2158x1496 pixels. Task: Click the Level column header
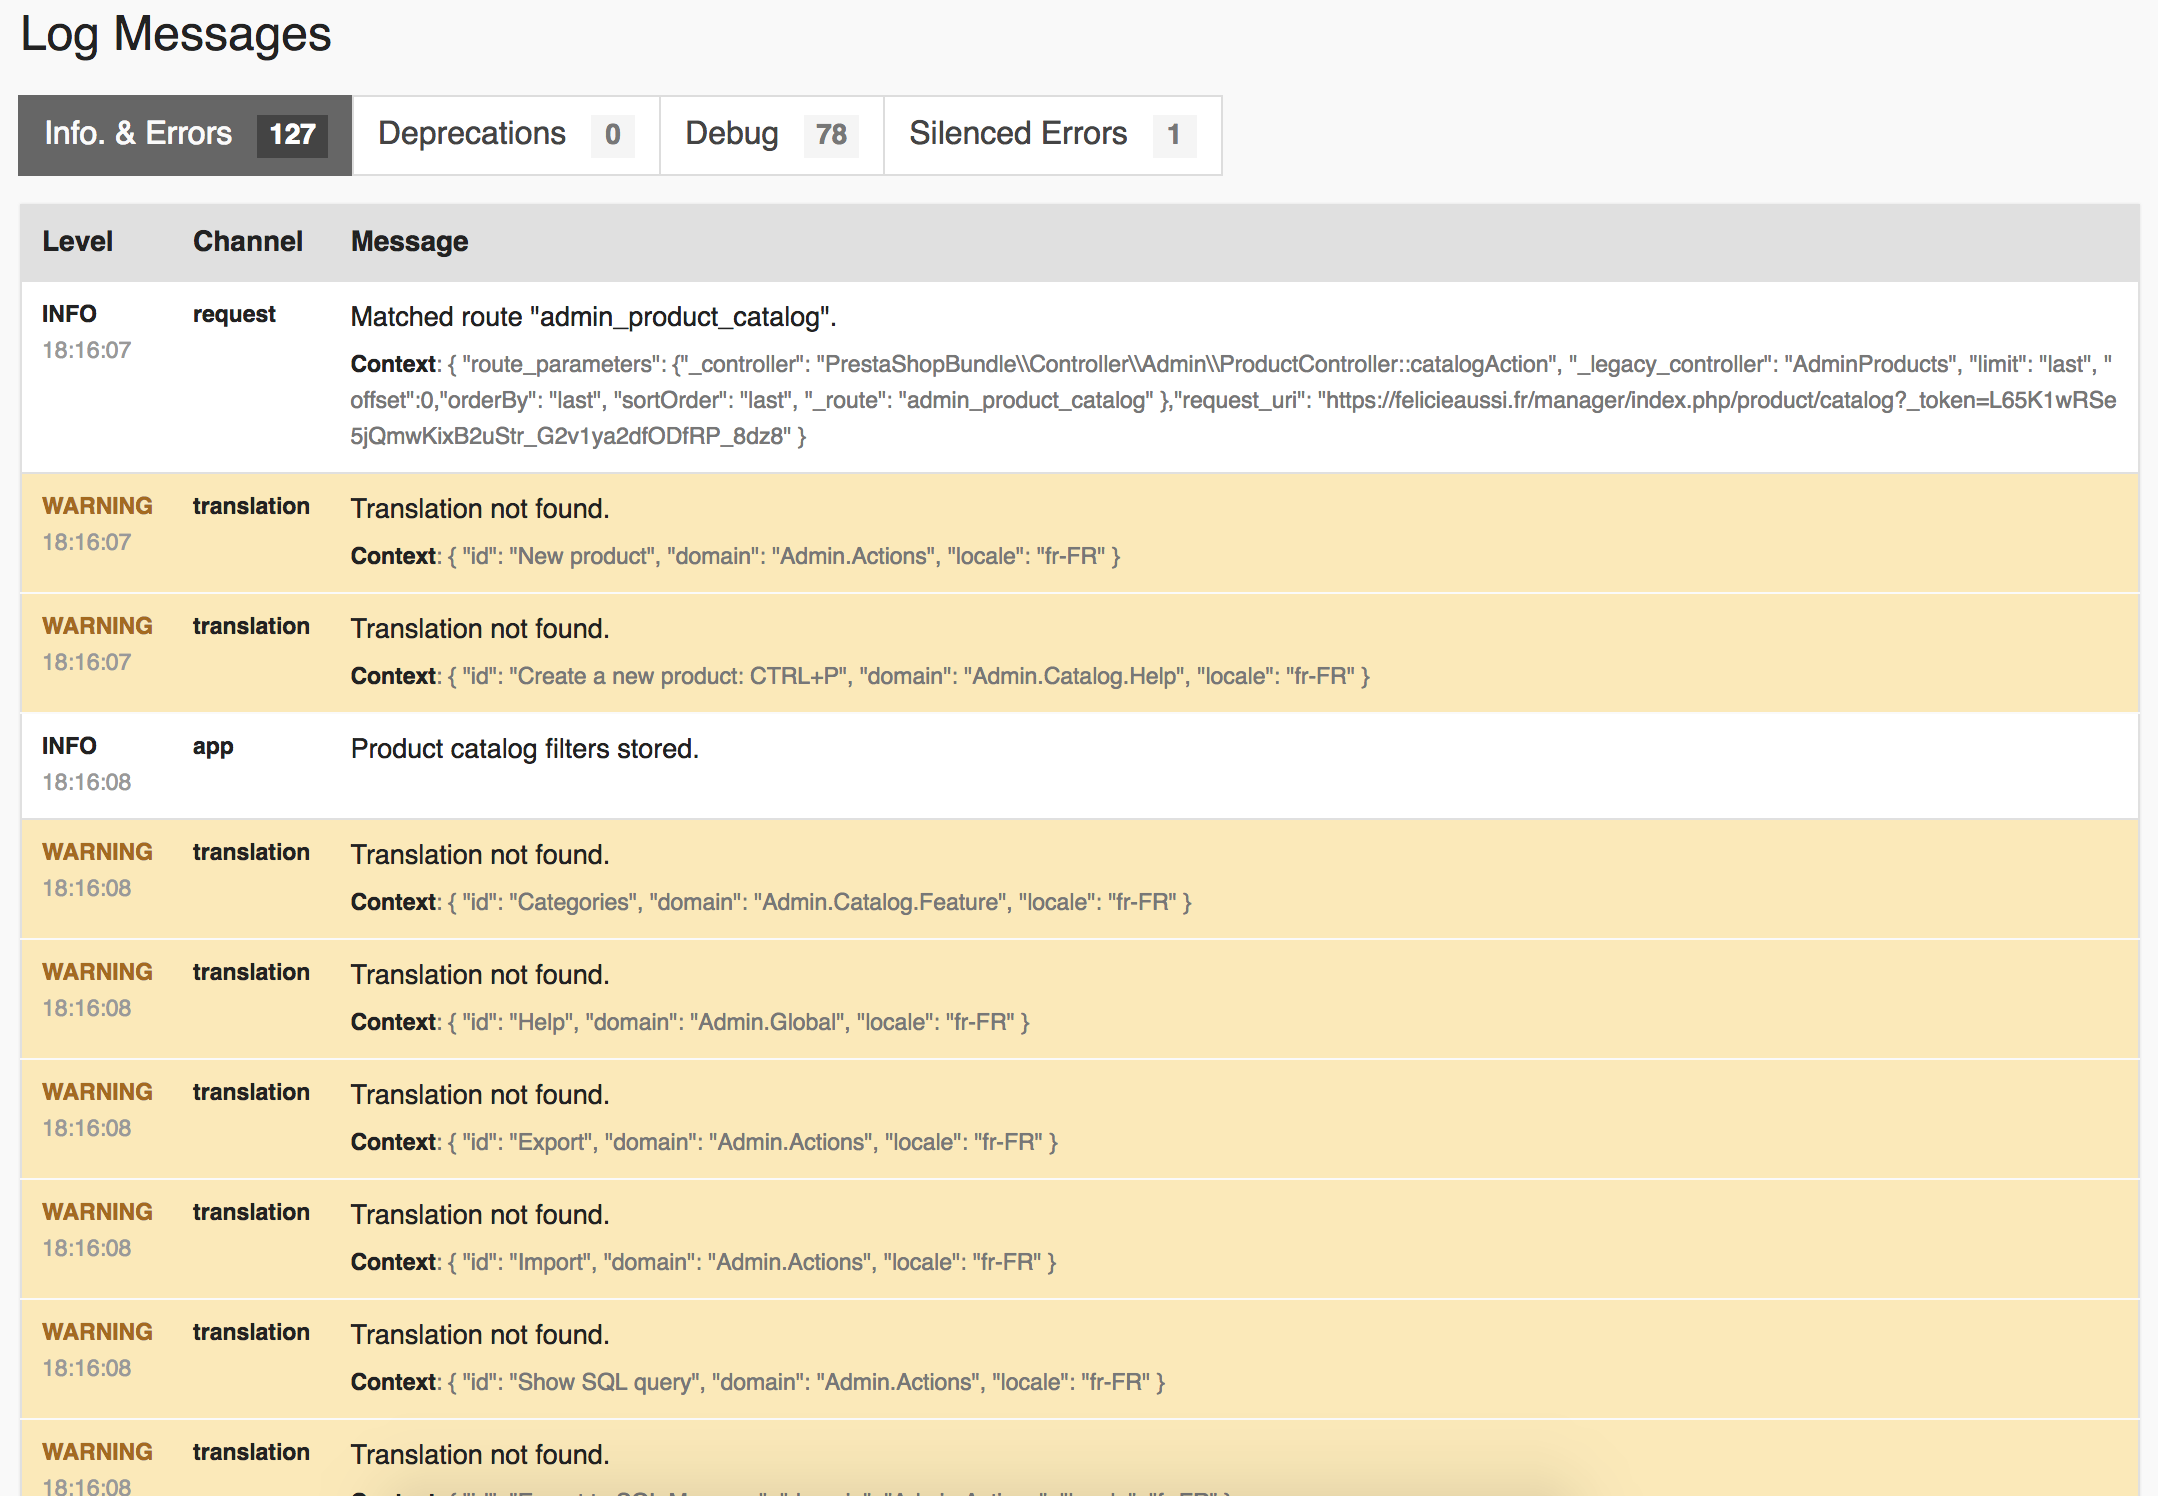tap(77, 241)
